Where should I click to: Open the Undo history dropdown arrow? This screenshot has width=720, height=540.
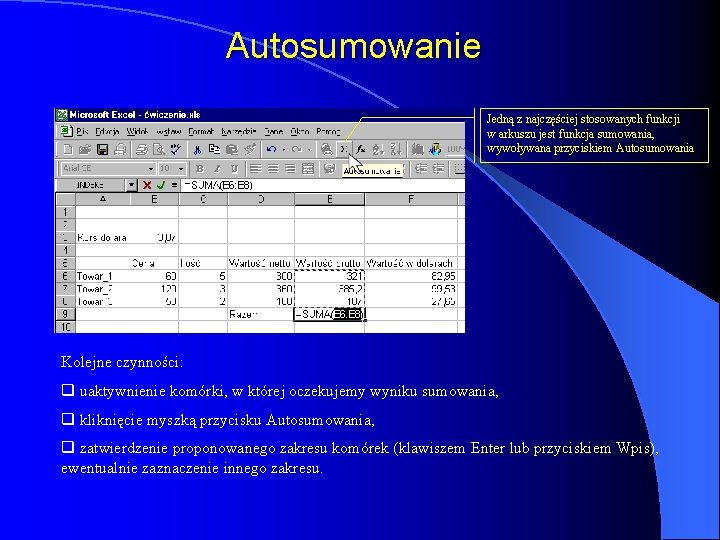(x=284, y=150)
